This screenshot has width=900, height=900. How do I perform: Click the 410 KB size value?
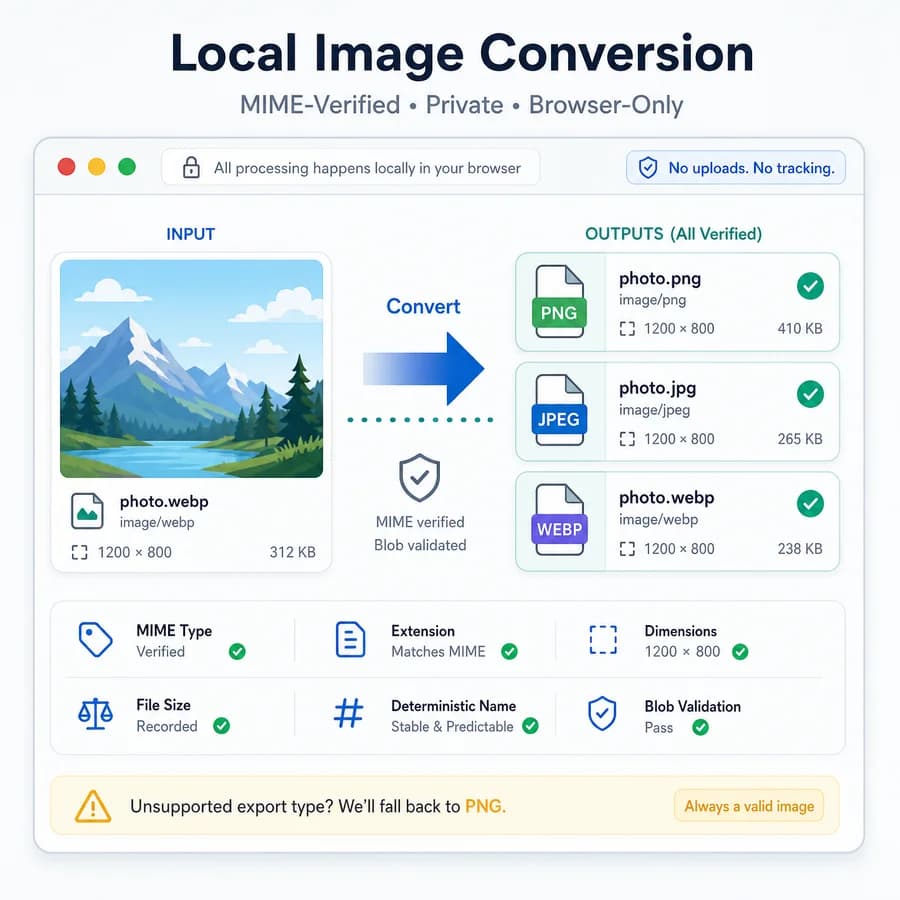(x=800, y=329)
